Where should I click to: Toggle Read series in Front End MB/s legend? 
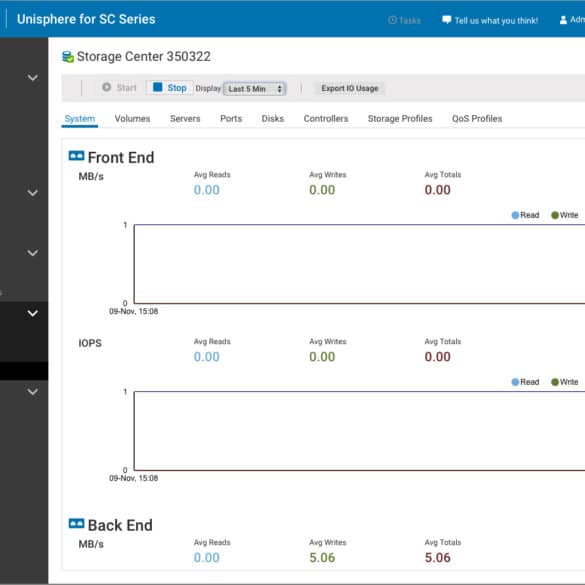(525, 215)
